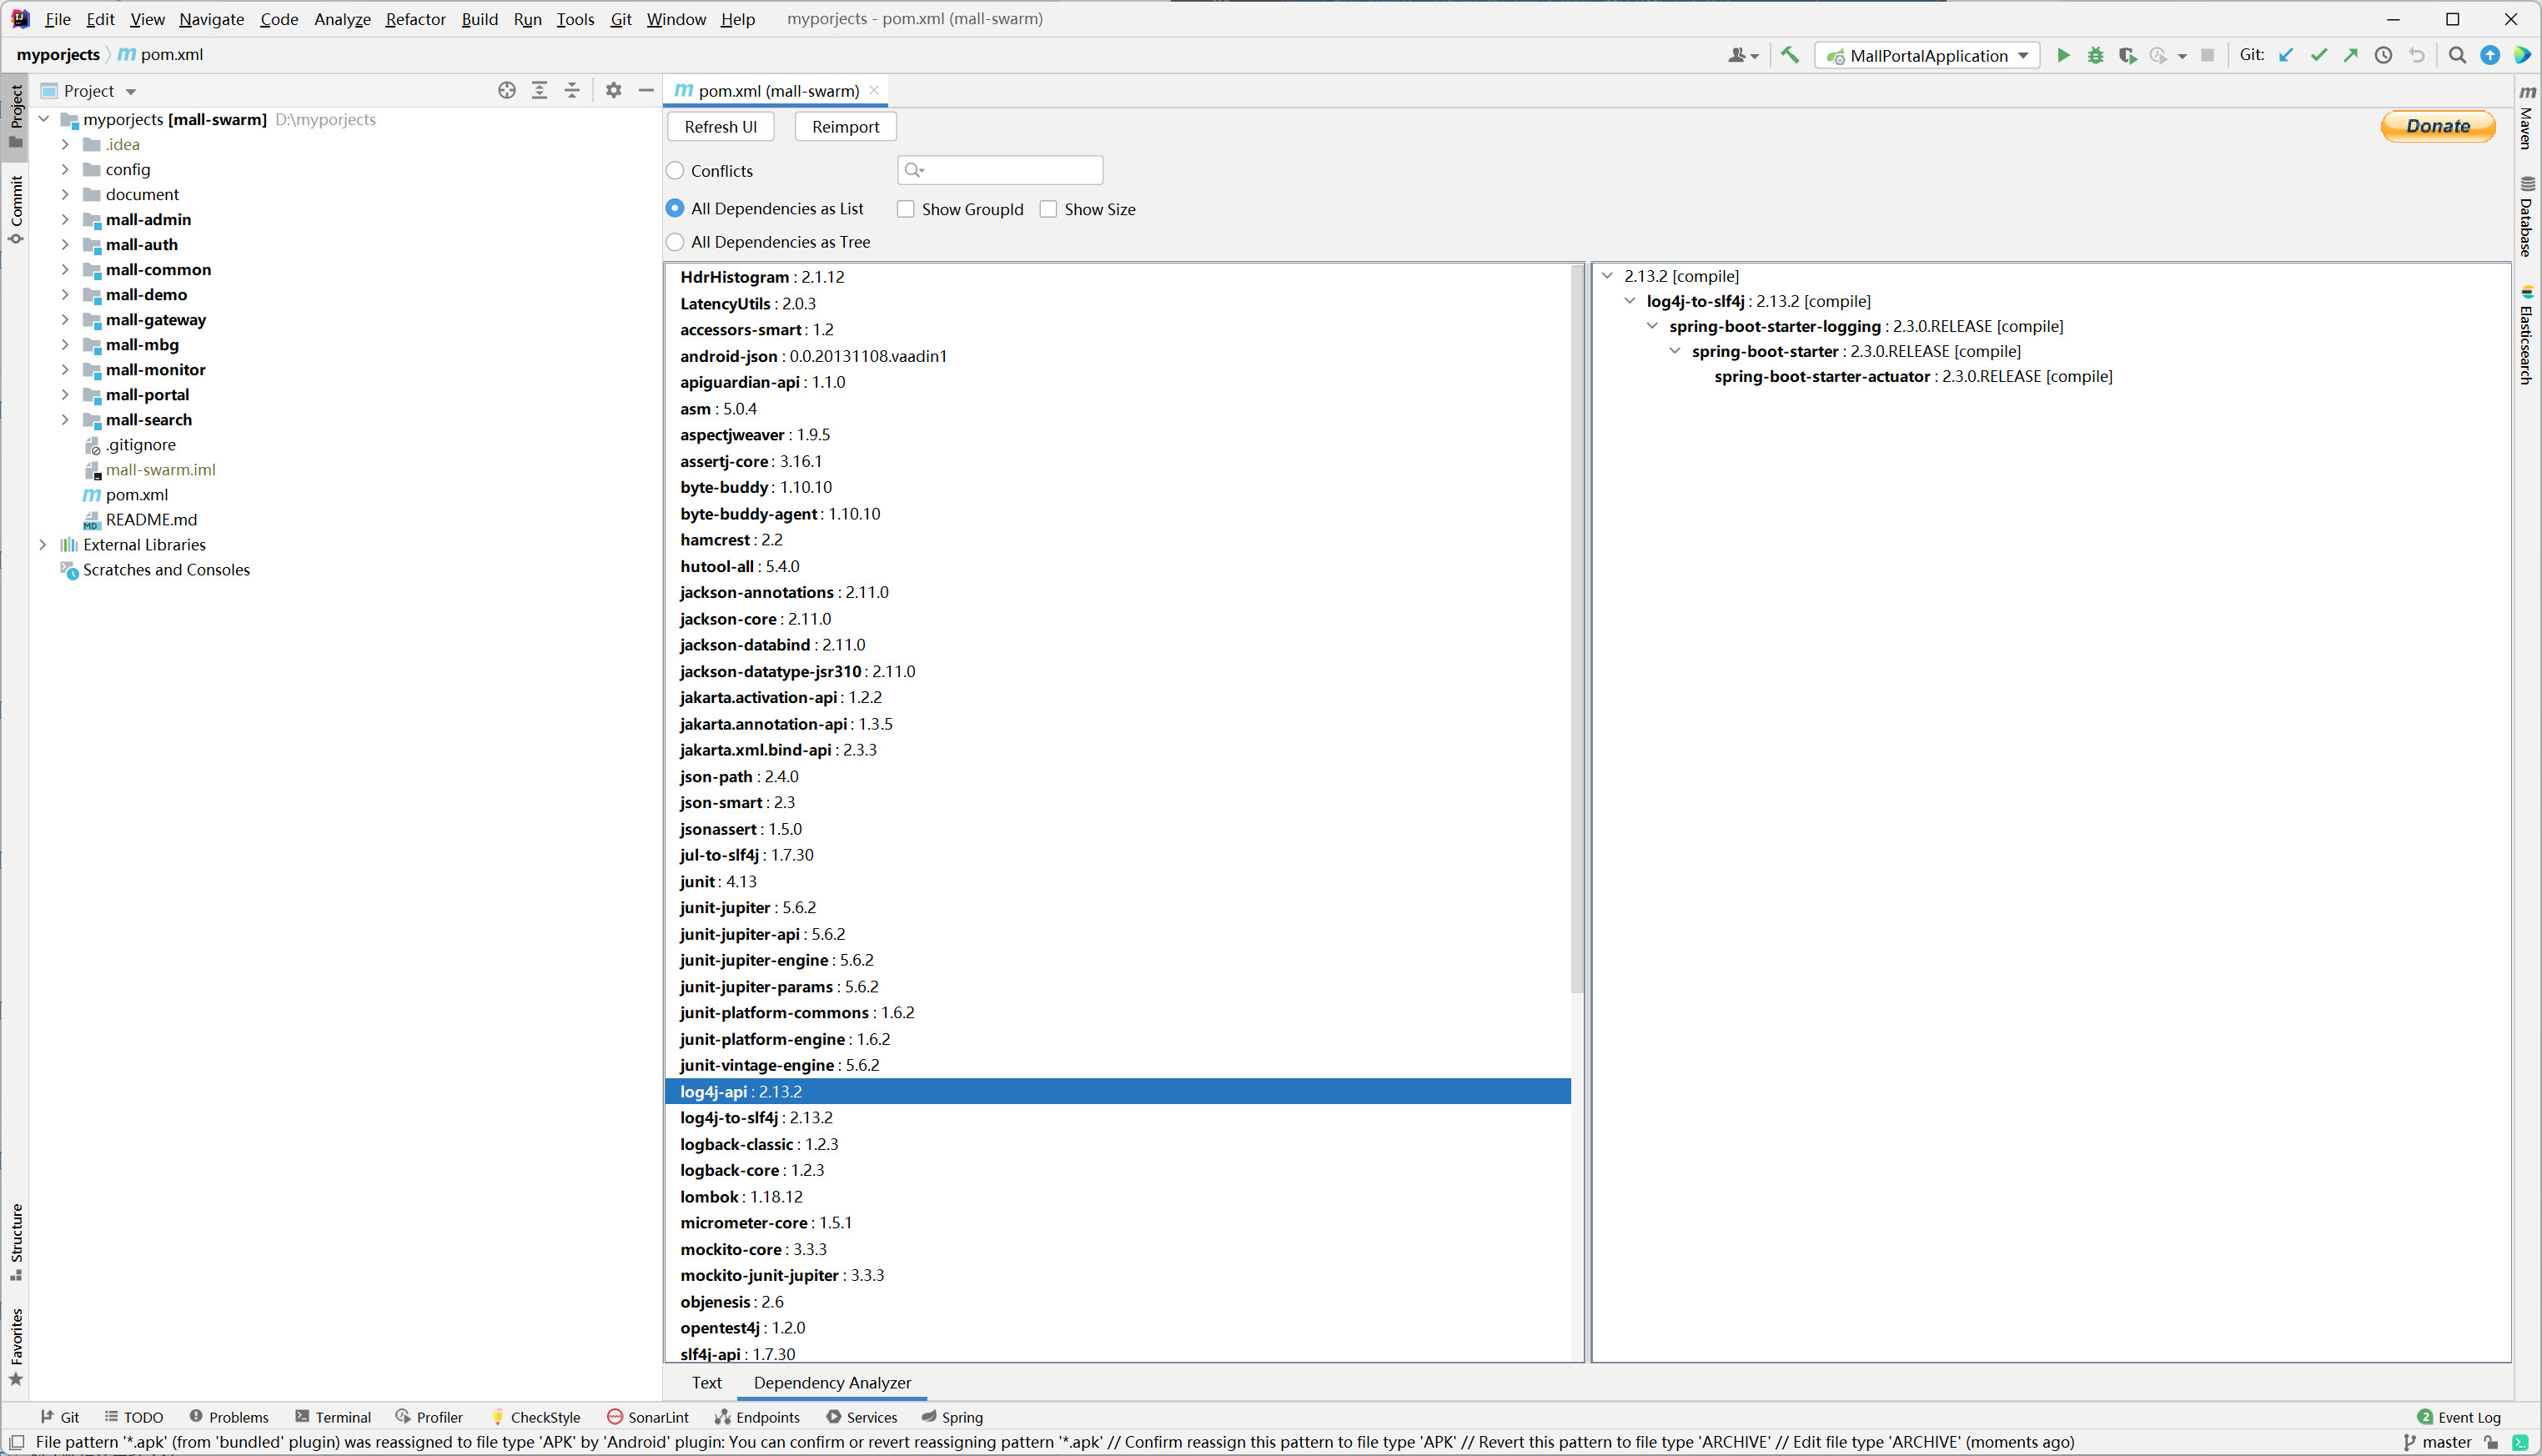The width and height of the screenshot is (2542, 1456).
Task: Click the Git rollback icon
Action: pyautogui.click(x=2417, y=55)
